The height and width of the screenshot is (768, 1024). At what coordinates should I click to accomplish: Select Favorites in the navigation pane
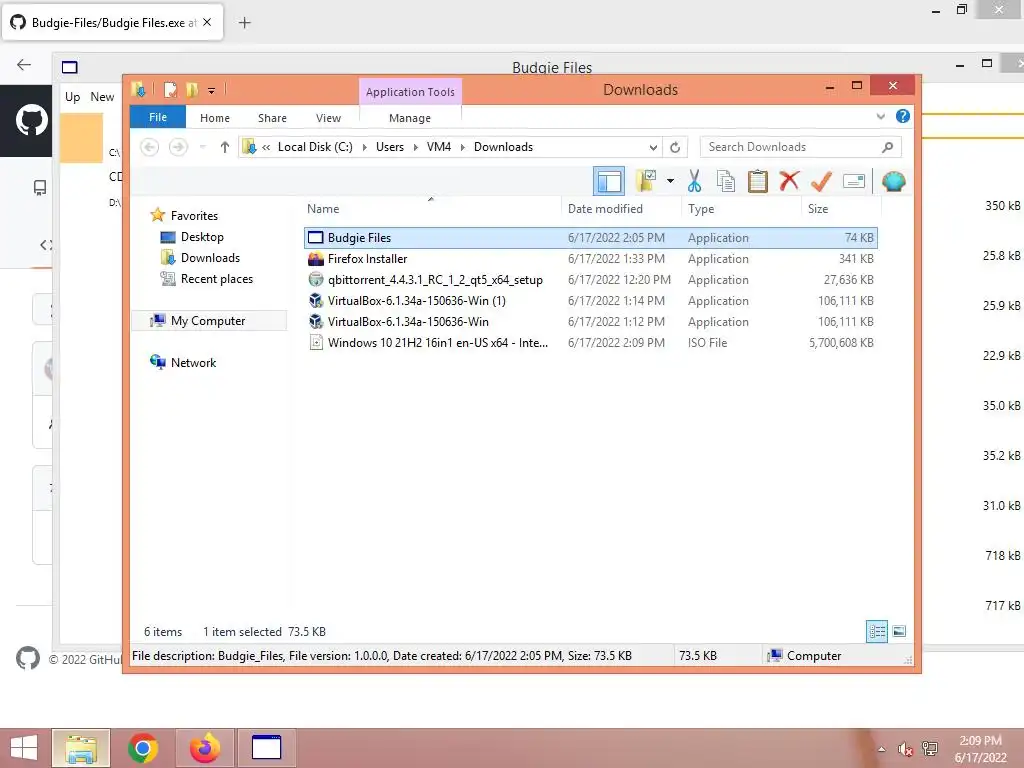194,216
